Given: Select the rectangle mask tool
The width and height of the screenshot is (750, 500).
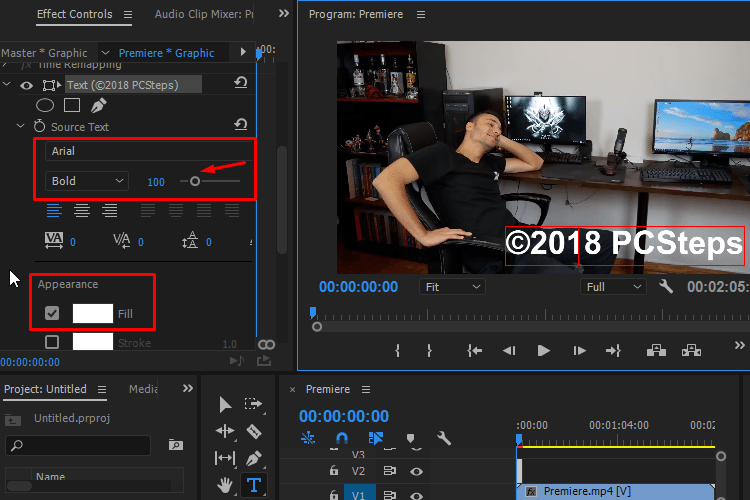Looking at the screenshot, I should [72, 105].
